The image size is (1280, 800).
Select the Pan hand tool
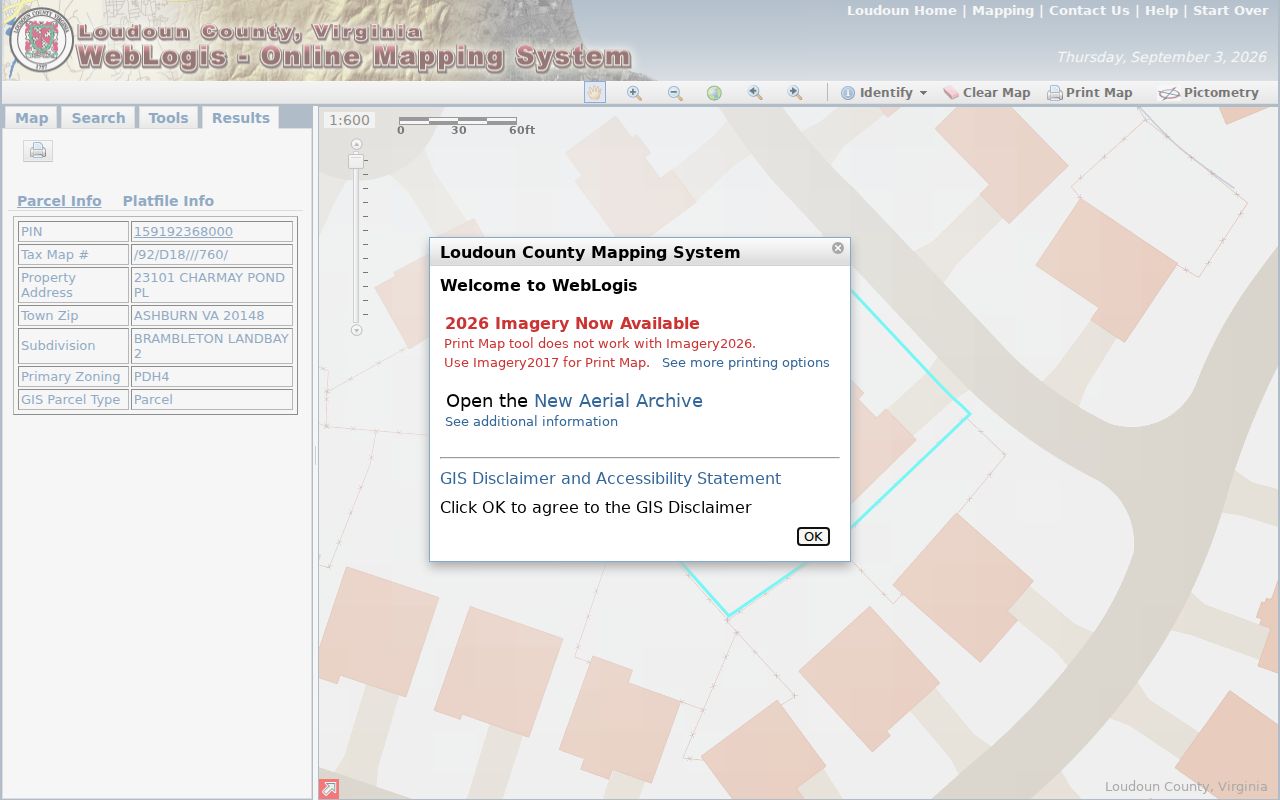[x=595, y=93]
